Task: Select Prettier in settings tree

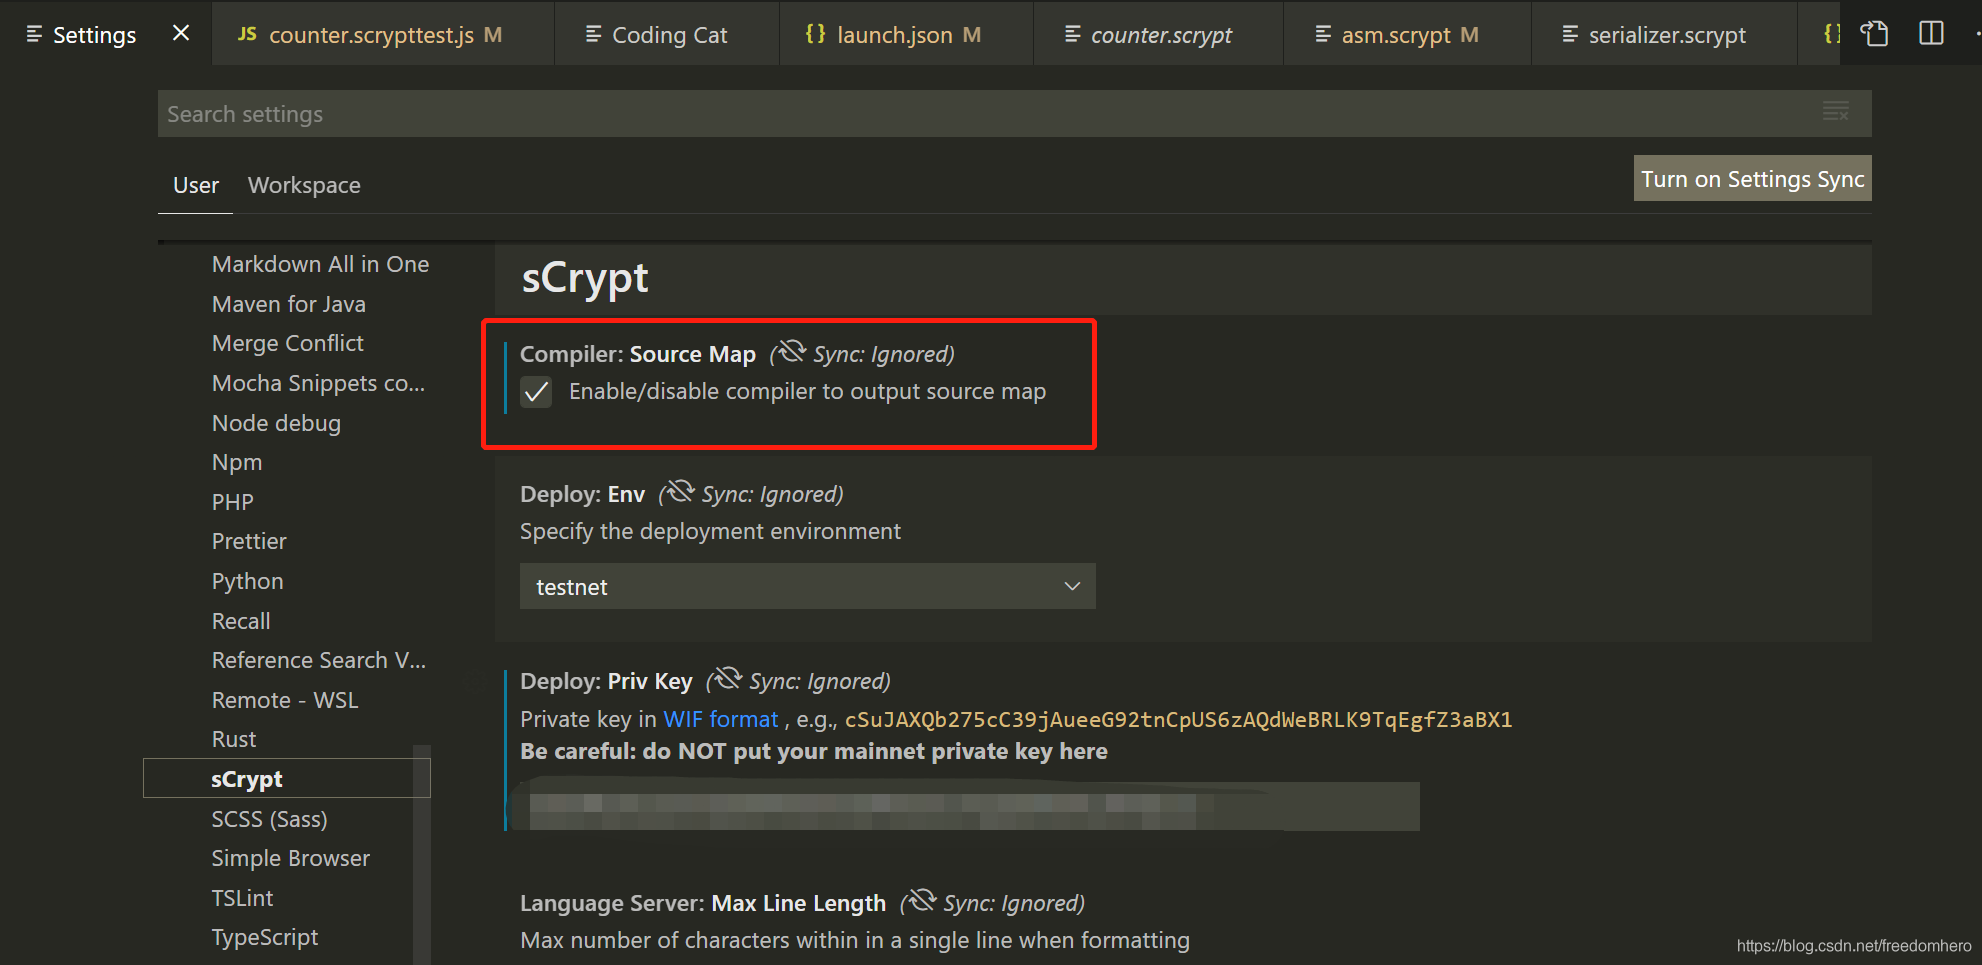Action: (249, 541)
